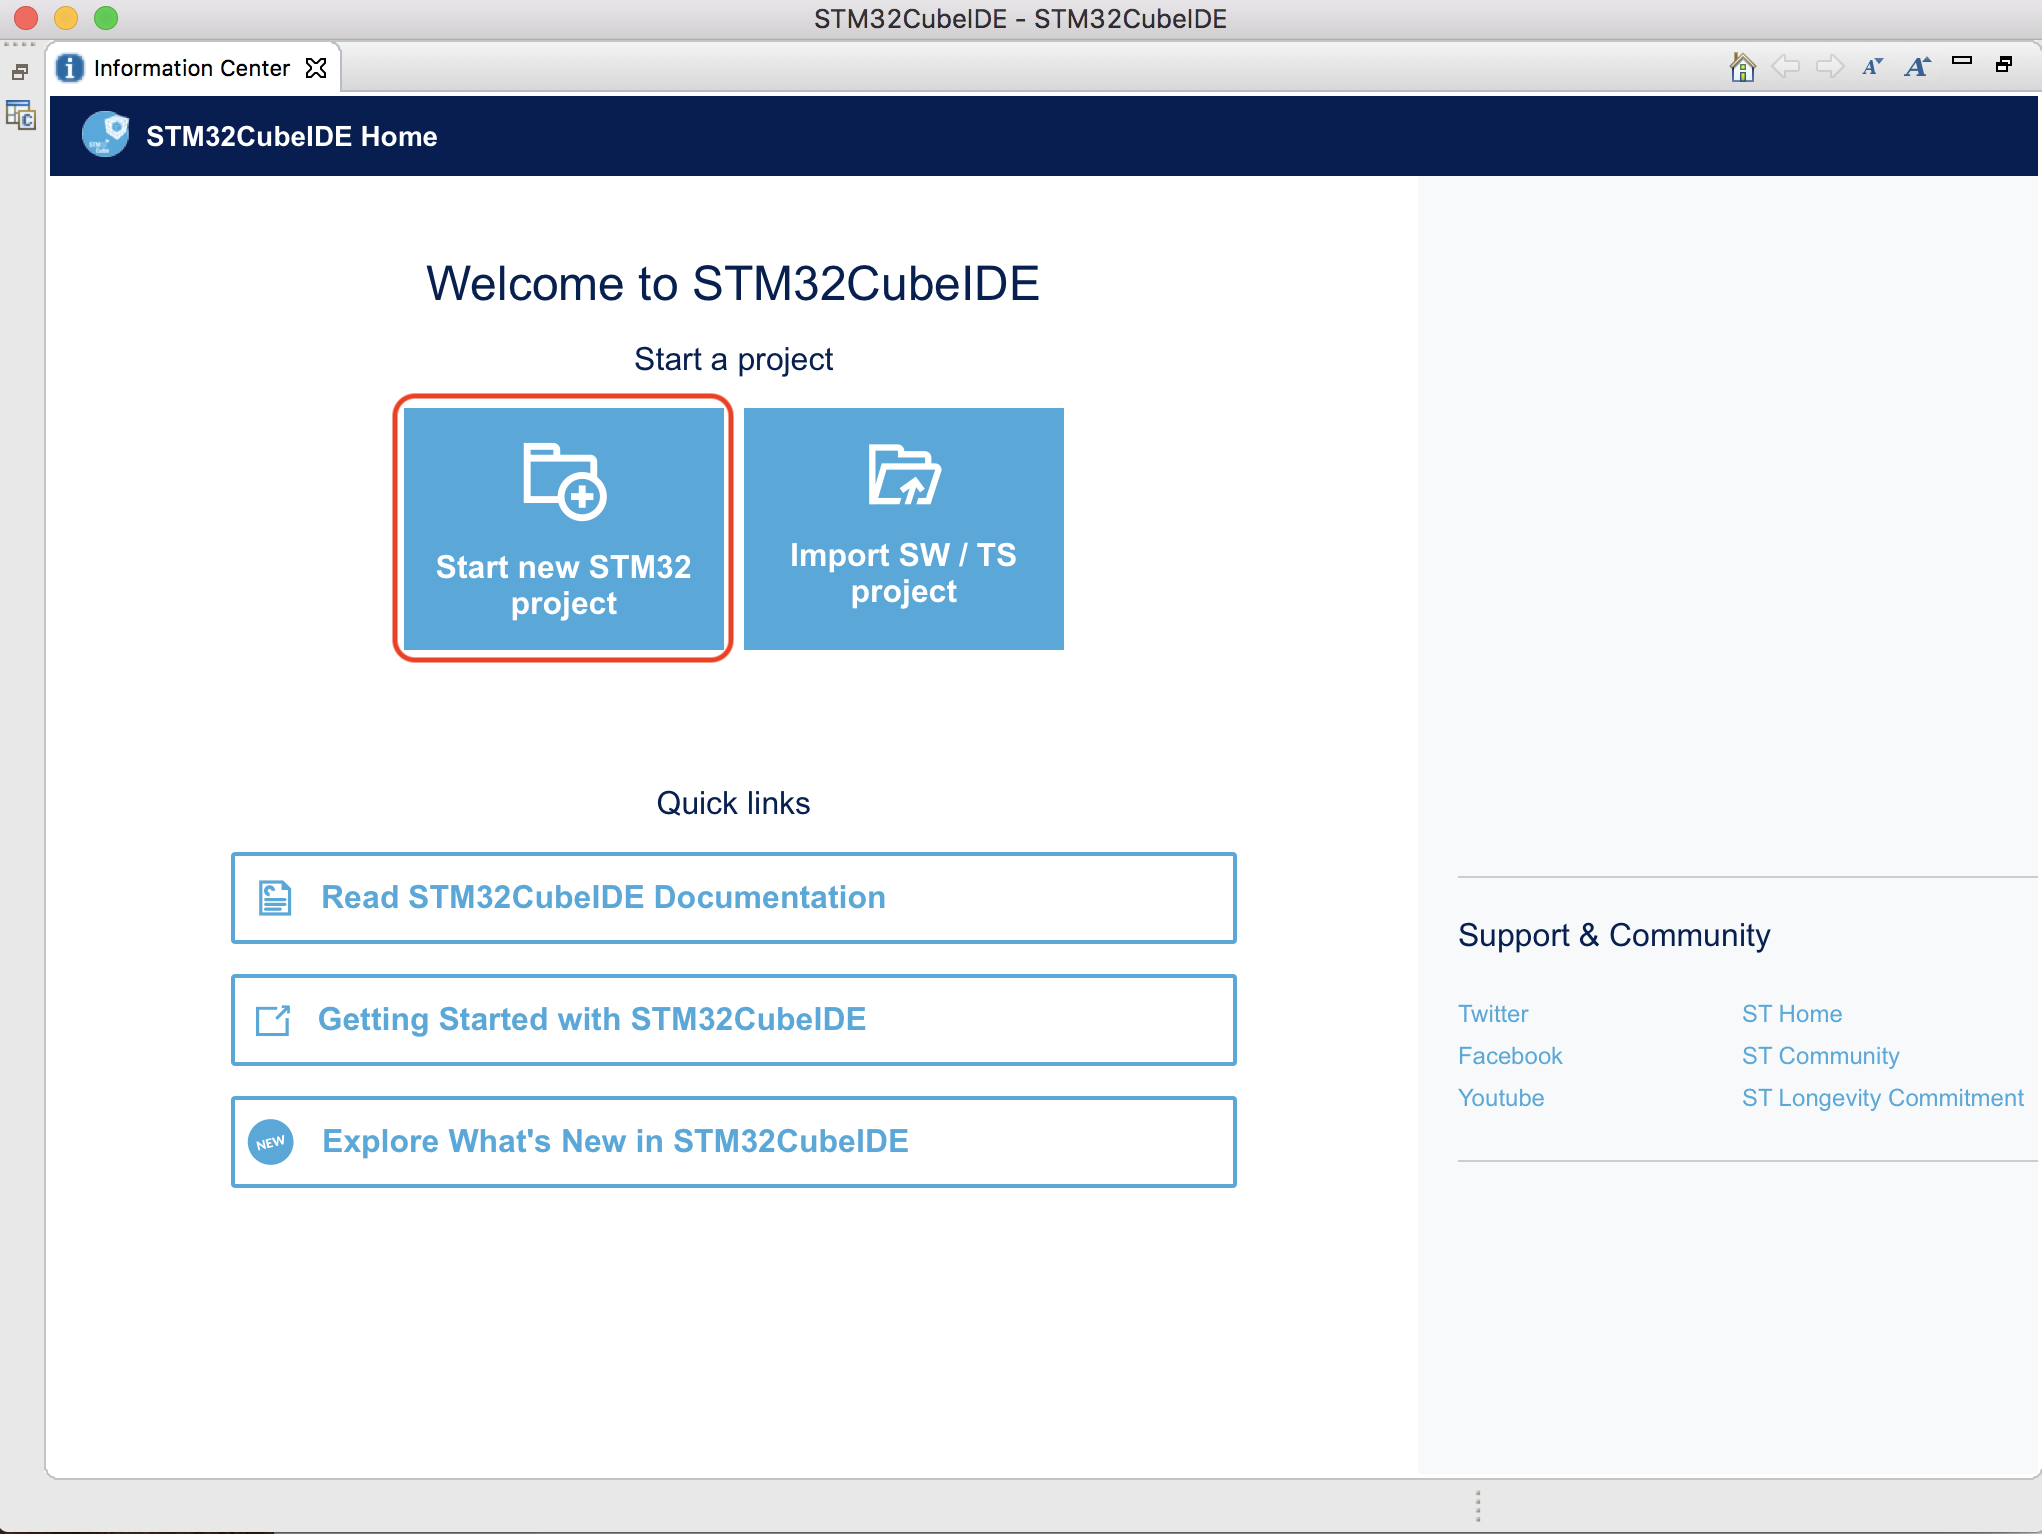Click the navigate back arrow icon
This screenshot has width=2042, height=1534.
point(1785,67)
